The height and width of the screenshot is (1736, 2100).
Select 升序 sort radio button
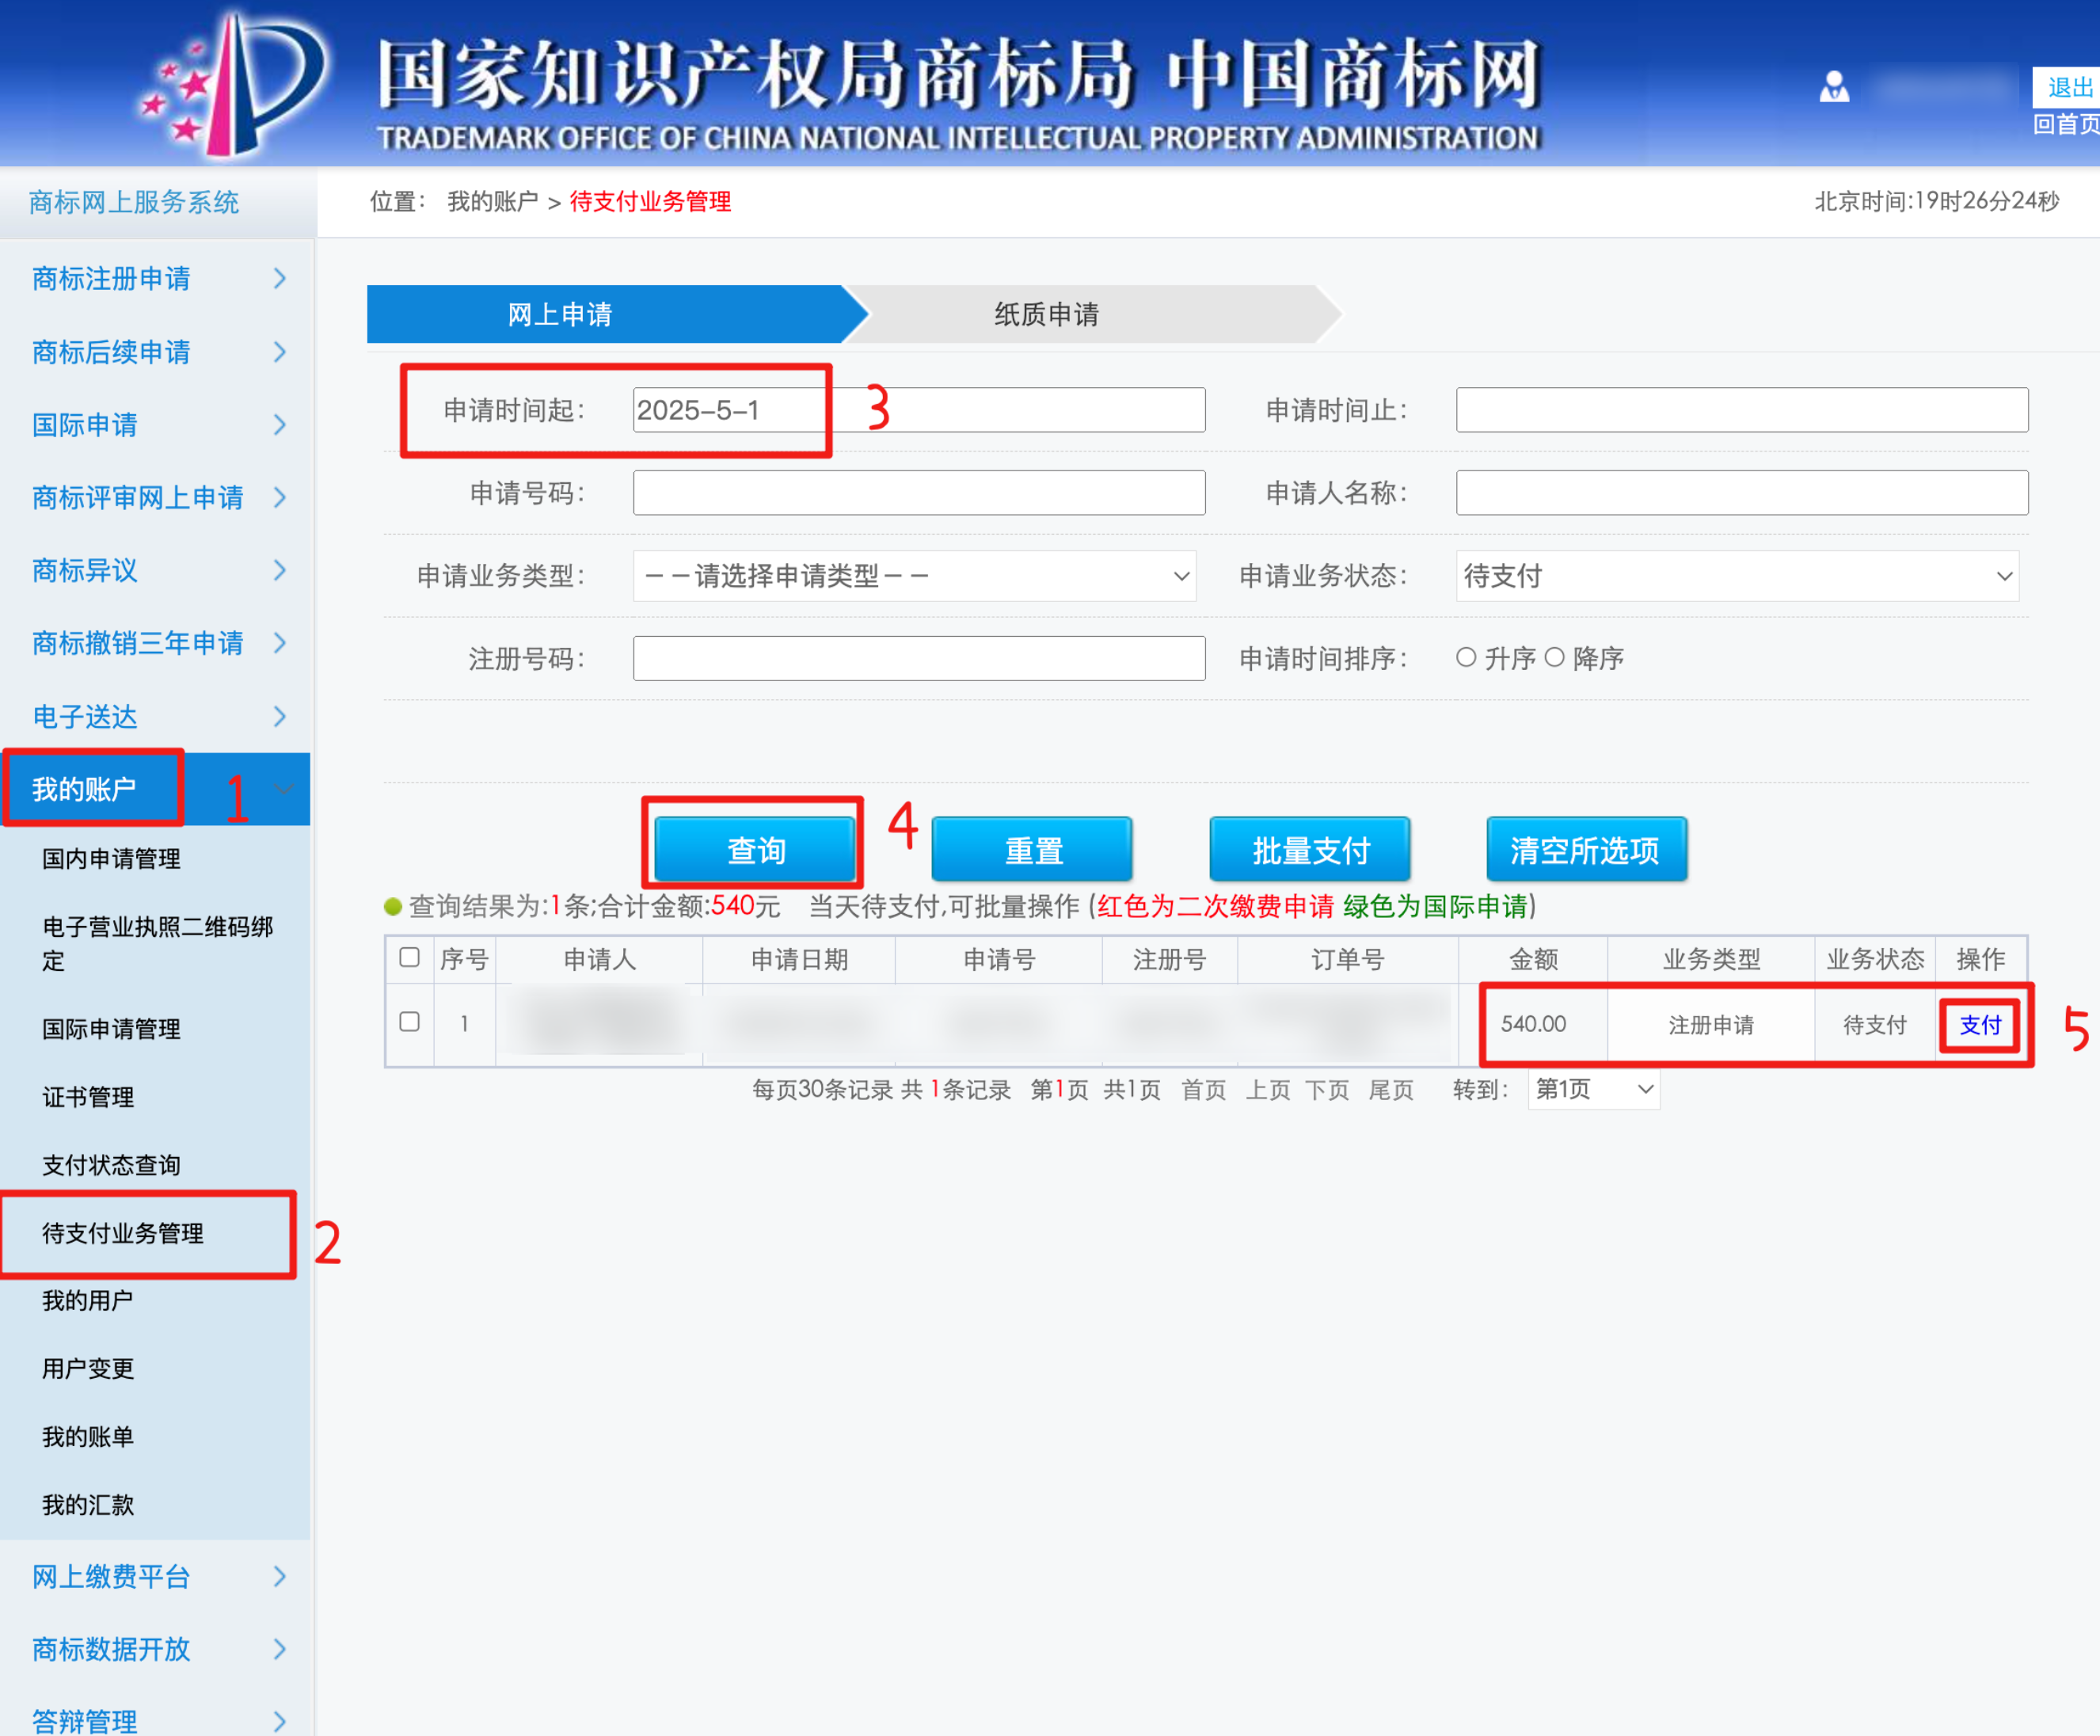coord(1466,657)
